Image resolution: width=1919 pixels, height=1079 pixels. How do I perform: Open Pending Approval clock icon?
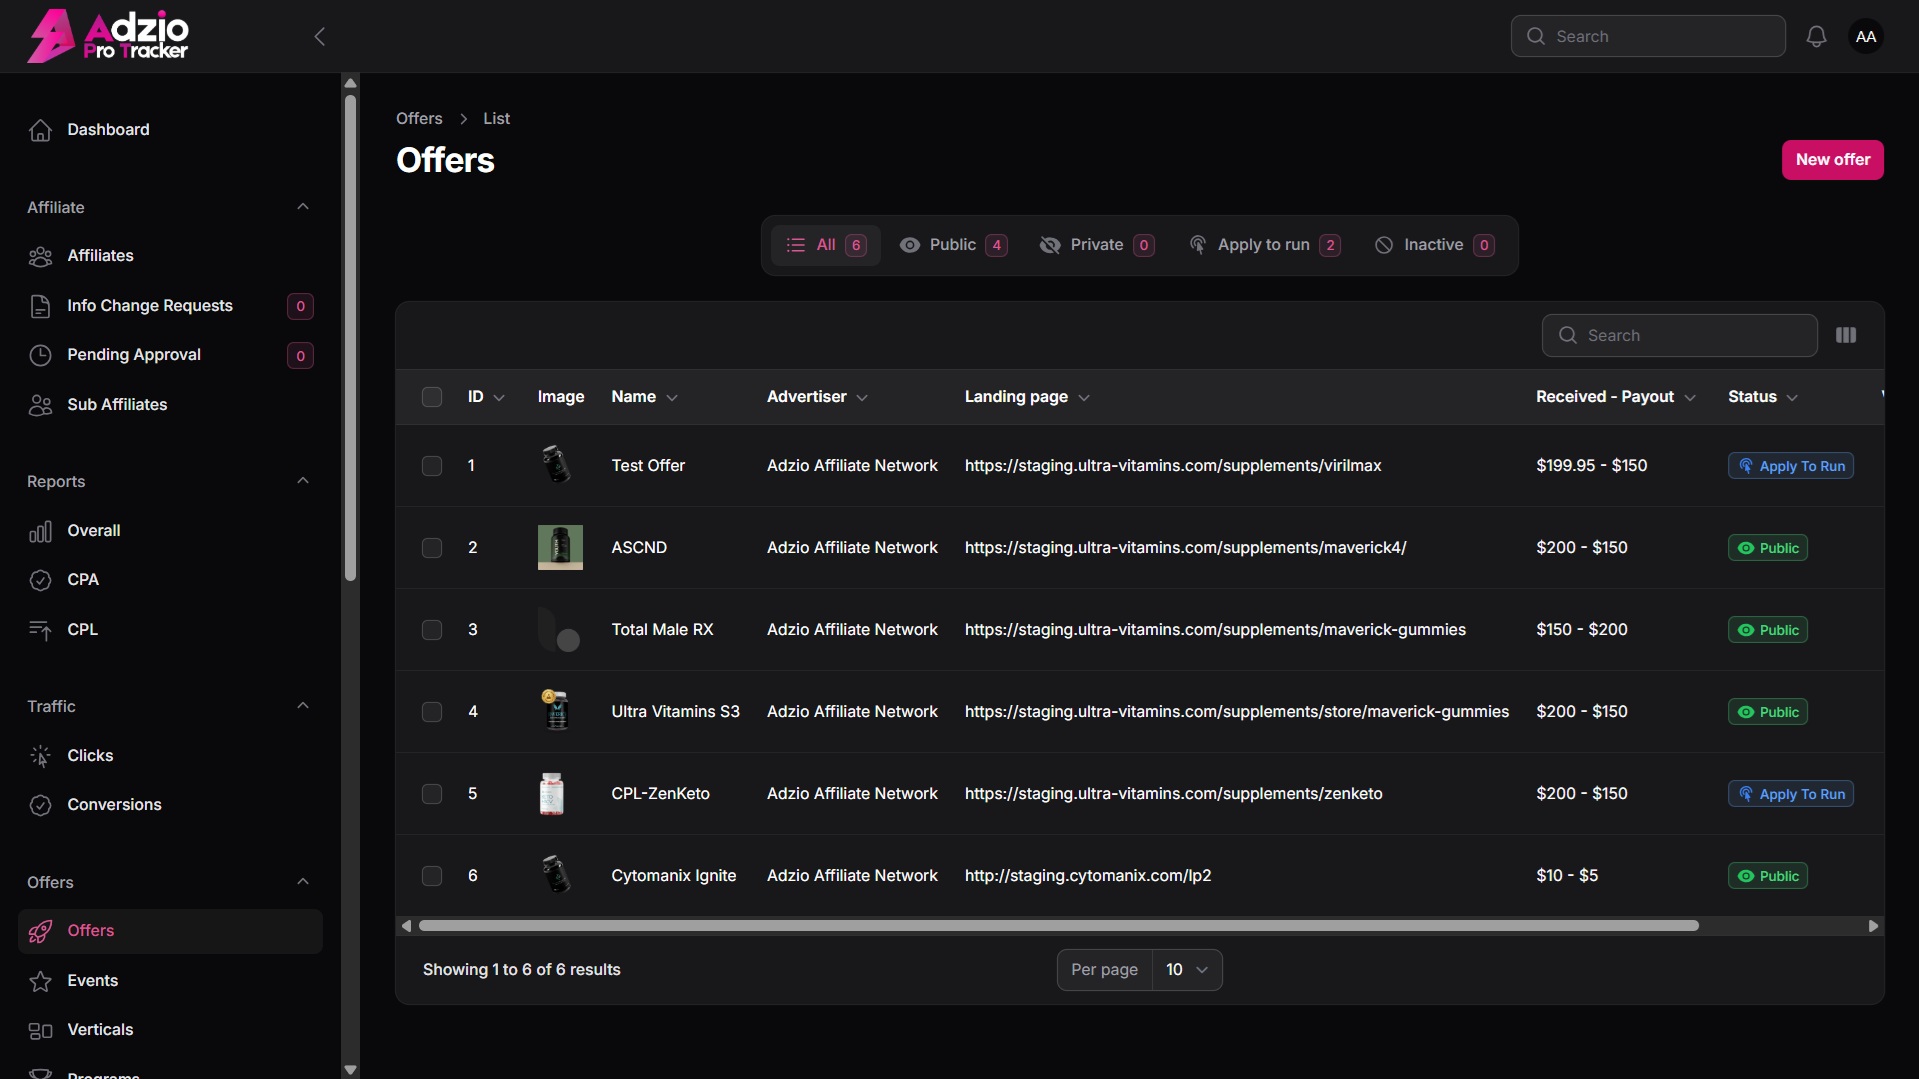coord(41,355)
